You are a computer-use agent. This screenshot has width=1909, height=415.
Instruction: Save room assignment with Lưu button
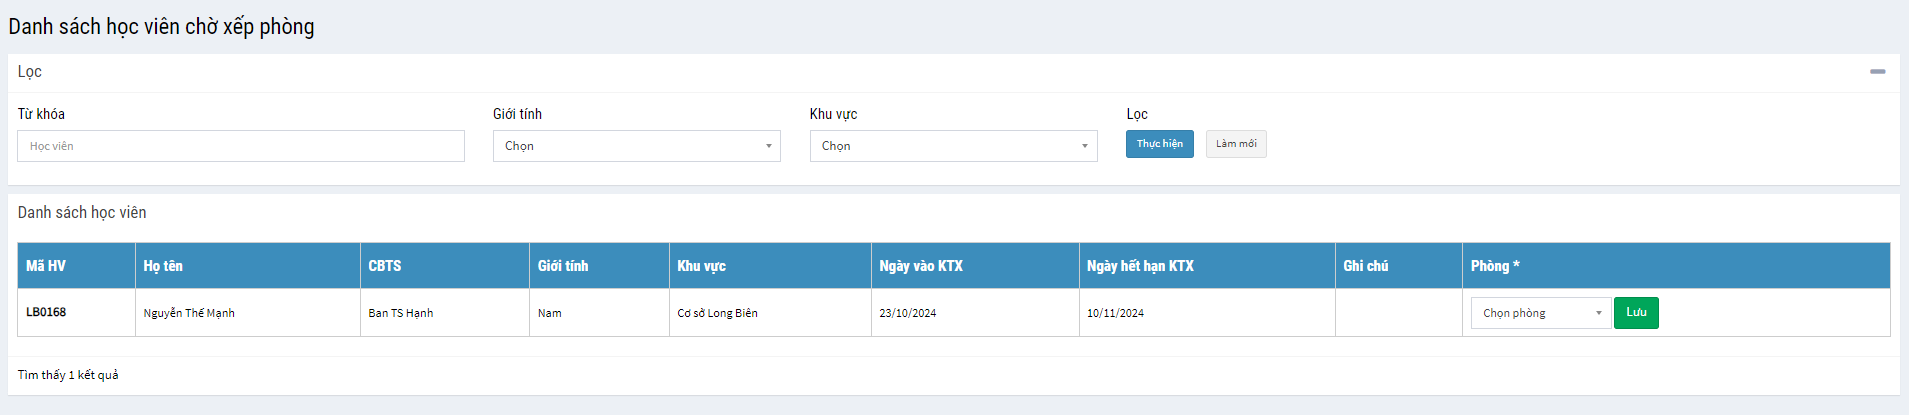coord(1636,313)
